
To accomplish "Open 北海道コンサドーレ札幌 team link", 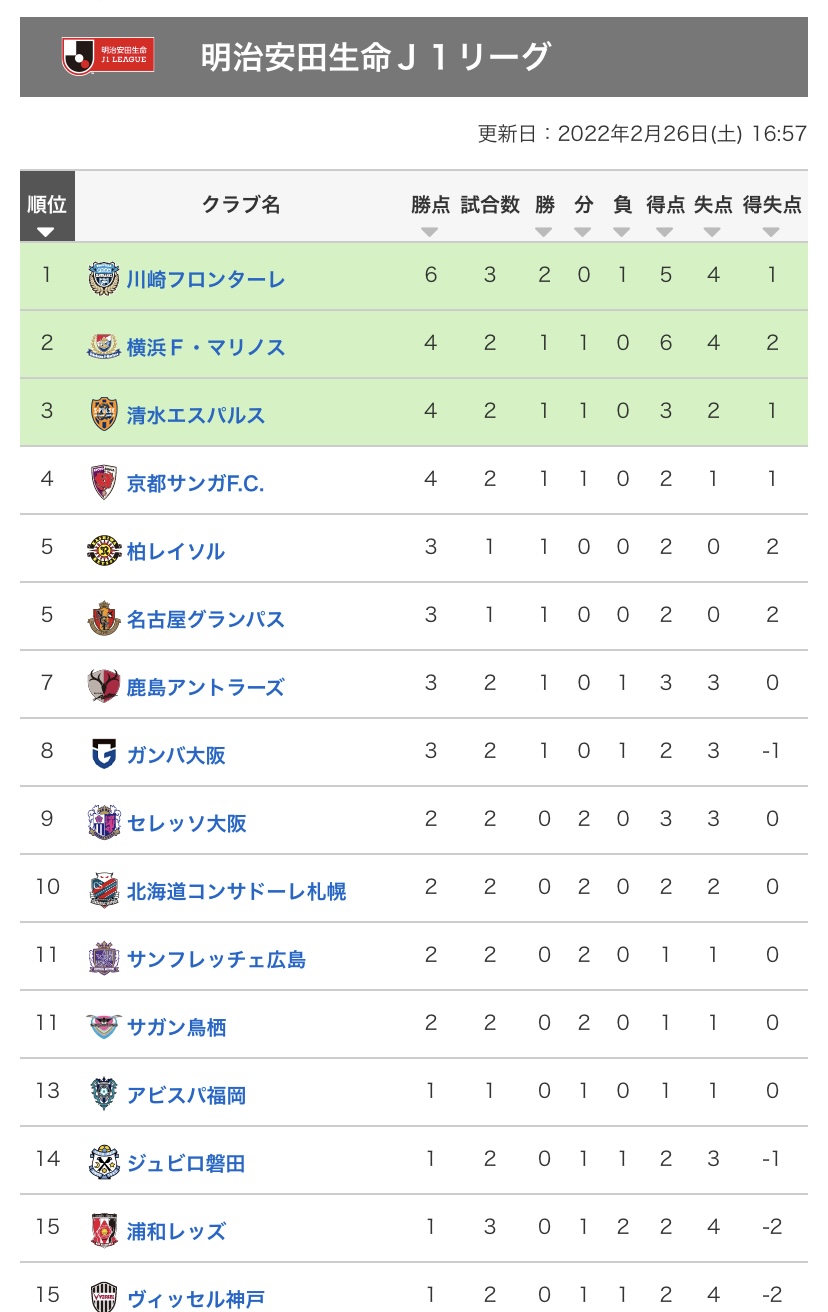I will 236,891.
